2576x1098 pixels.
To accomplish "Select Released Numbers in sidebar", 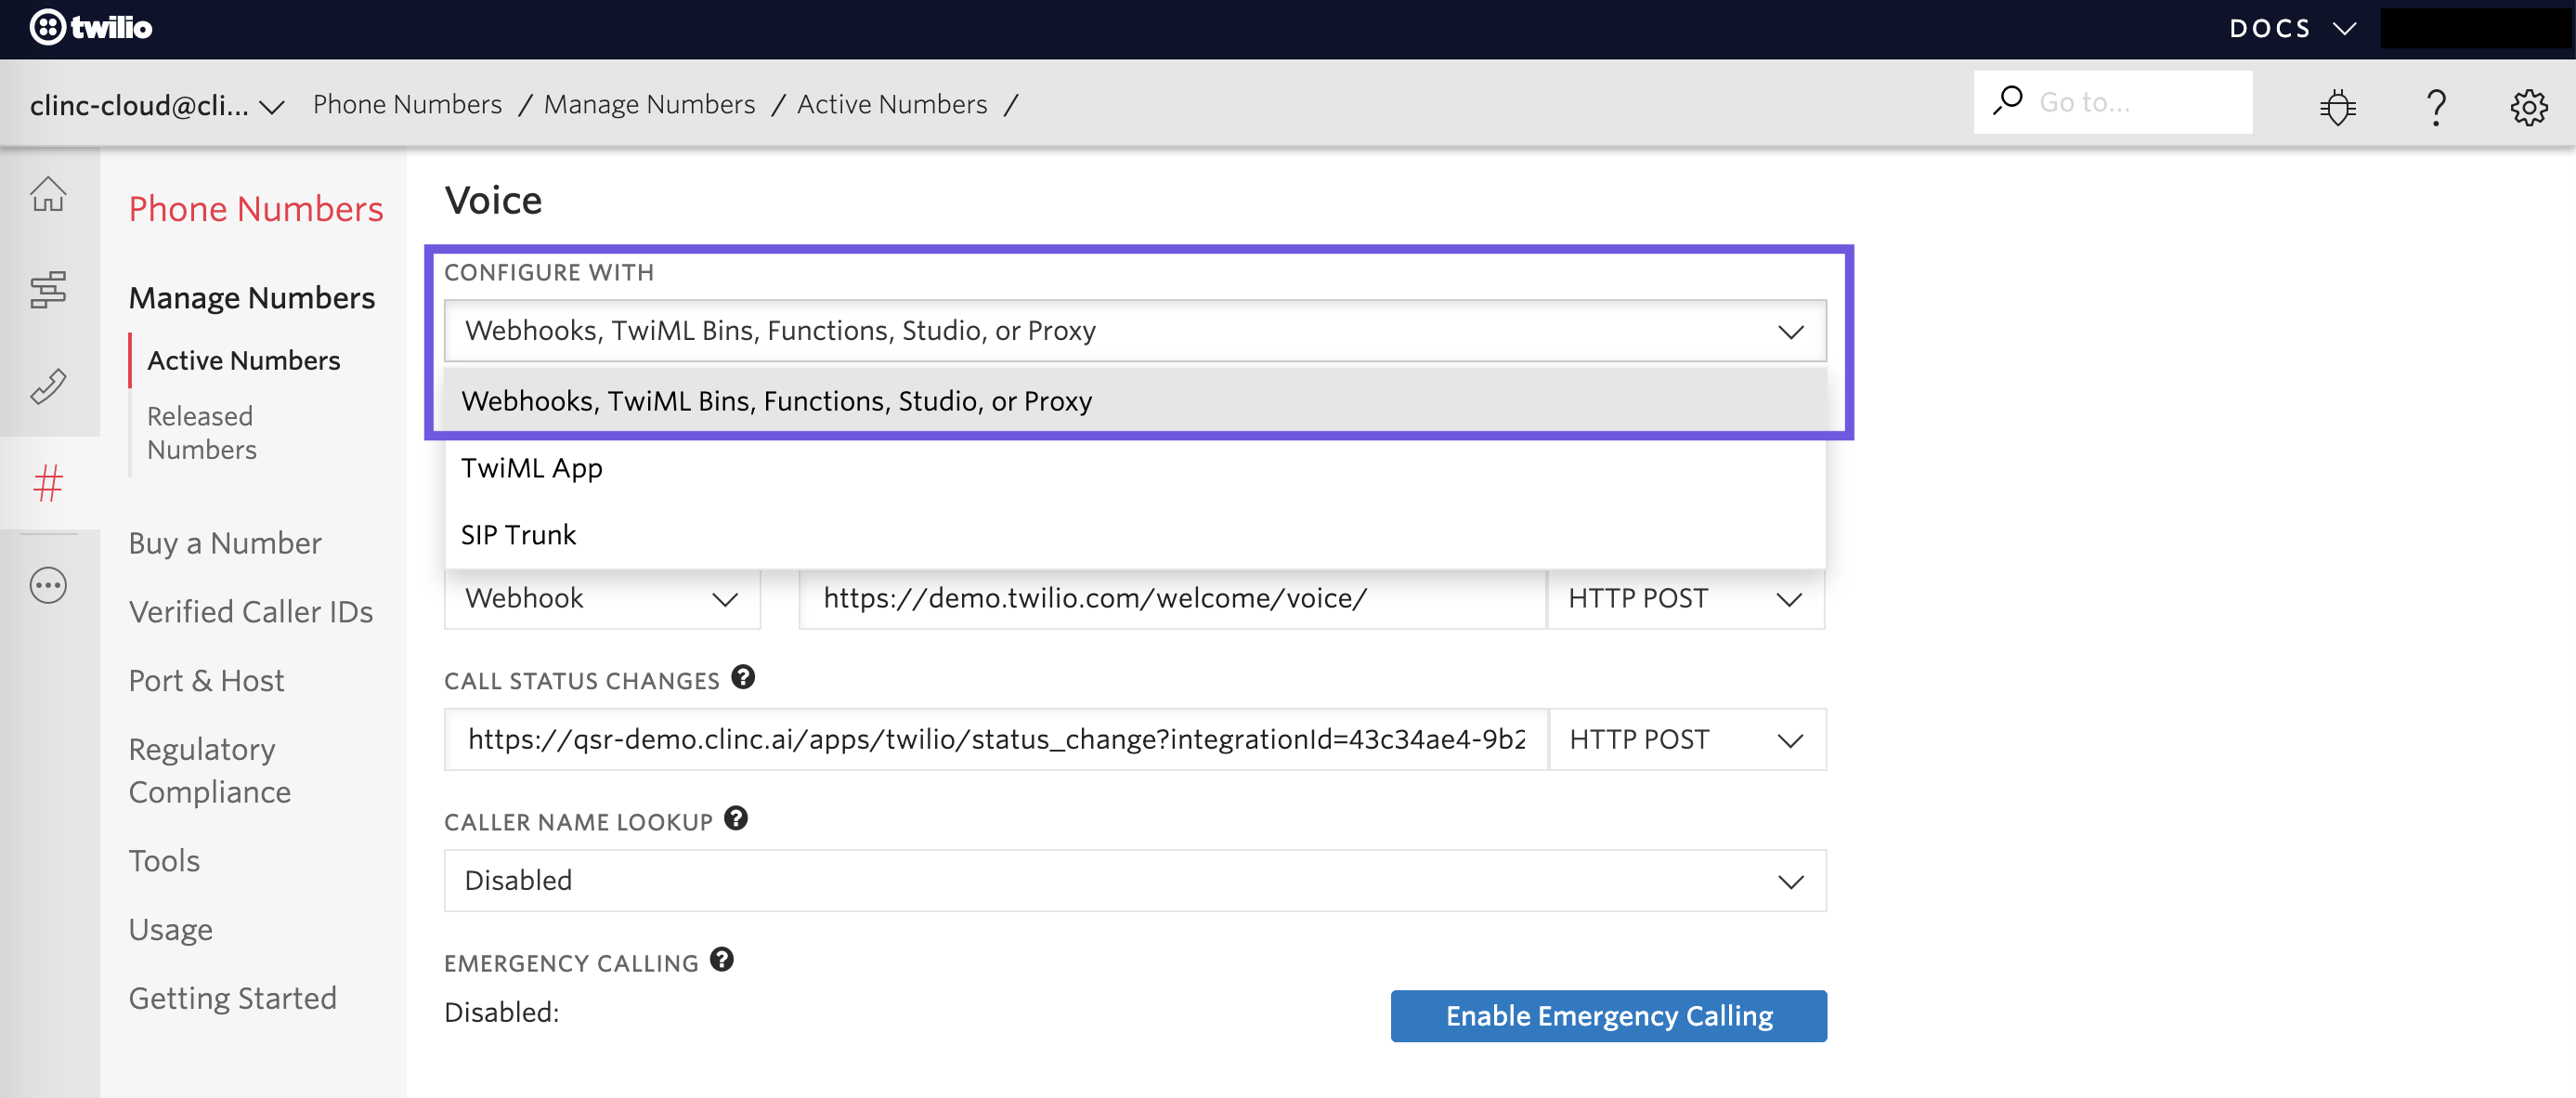I will (202, 432).
